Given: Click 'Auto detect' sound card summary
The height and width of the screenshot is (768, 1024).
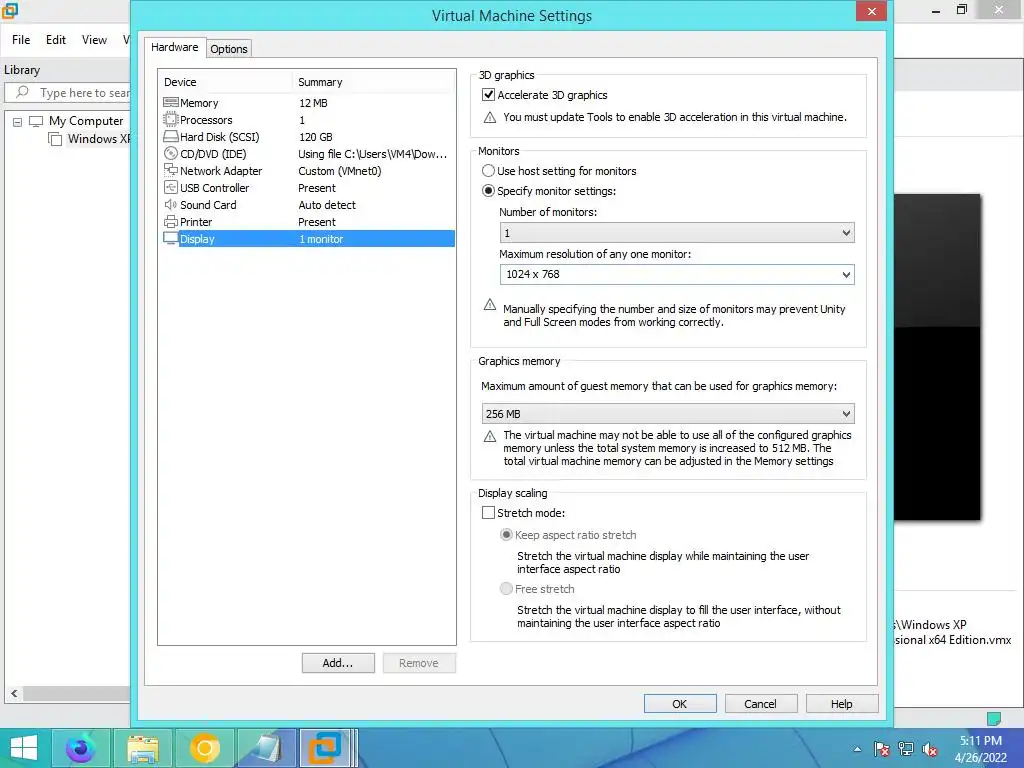Looking at the screenshot, I should coord(327,204).
